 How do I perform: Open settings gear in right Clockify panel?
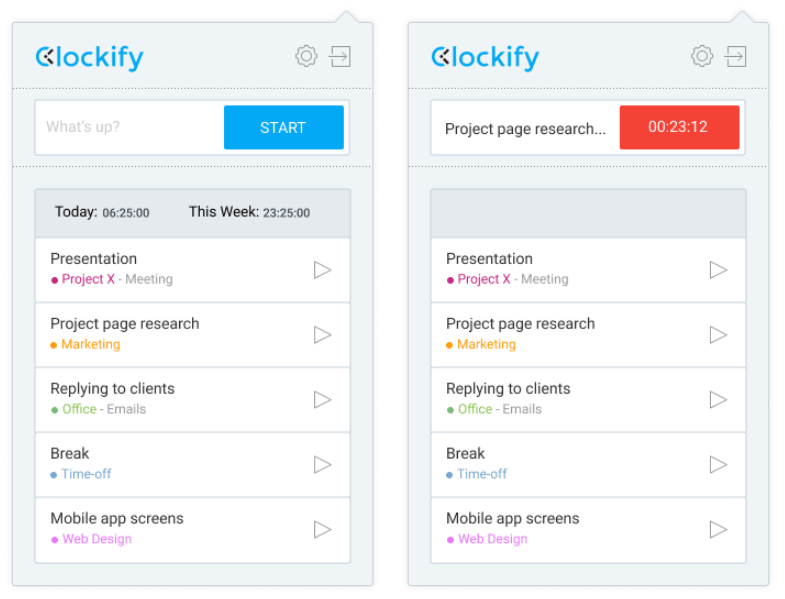[x=702, y=56]
